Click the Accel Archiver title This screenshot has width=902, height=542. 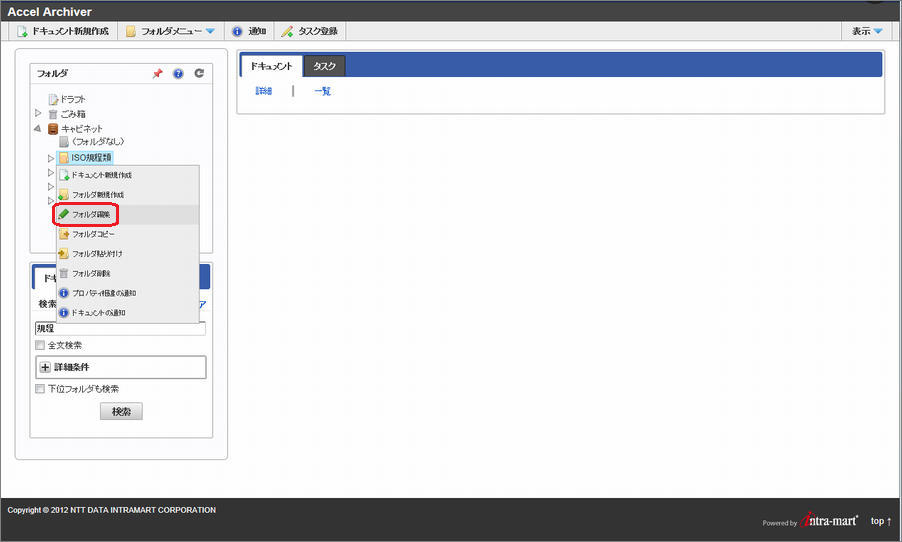pos(49,12)
